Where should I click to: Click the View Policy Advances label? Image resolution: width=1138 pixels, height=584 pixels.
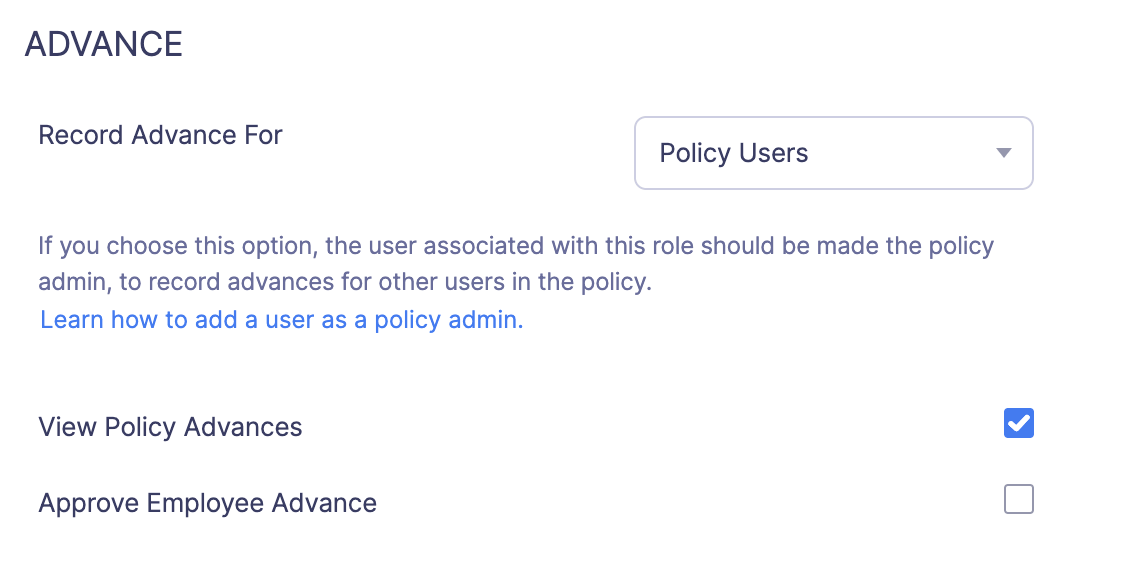coord(170,427)
